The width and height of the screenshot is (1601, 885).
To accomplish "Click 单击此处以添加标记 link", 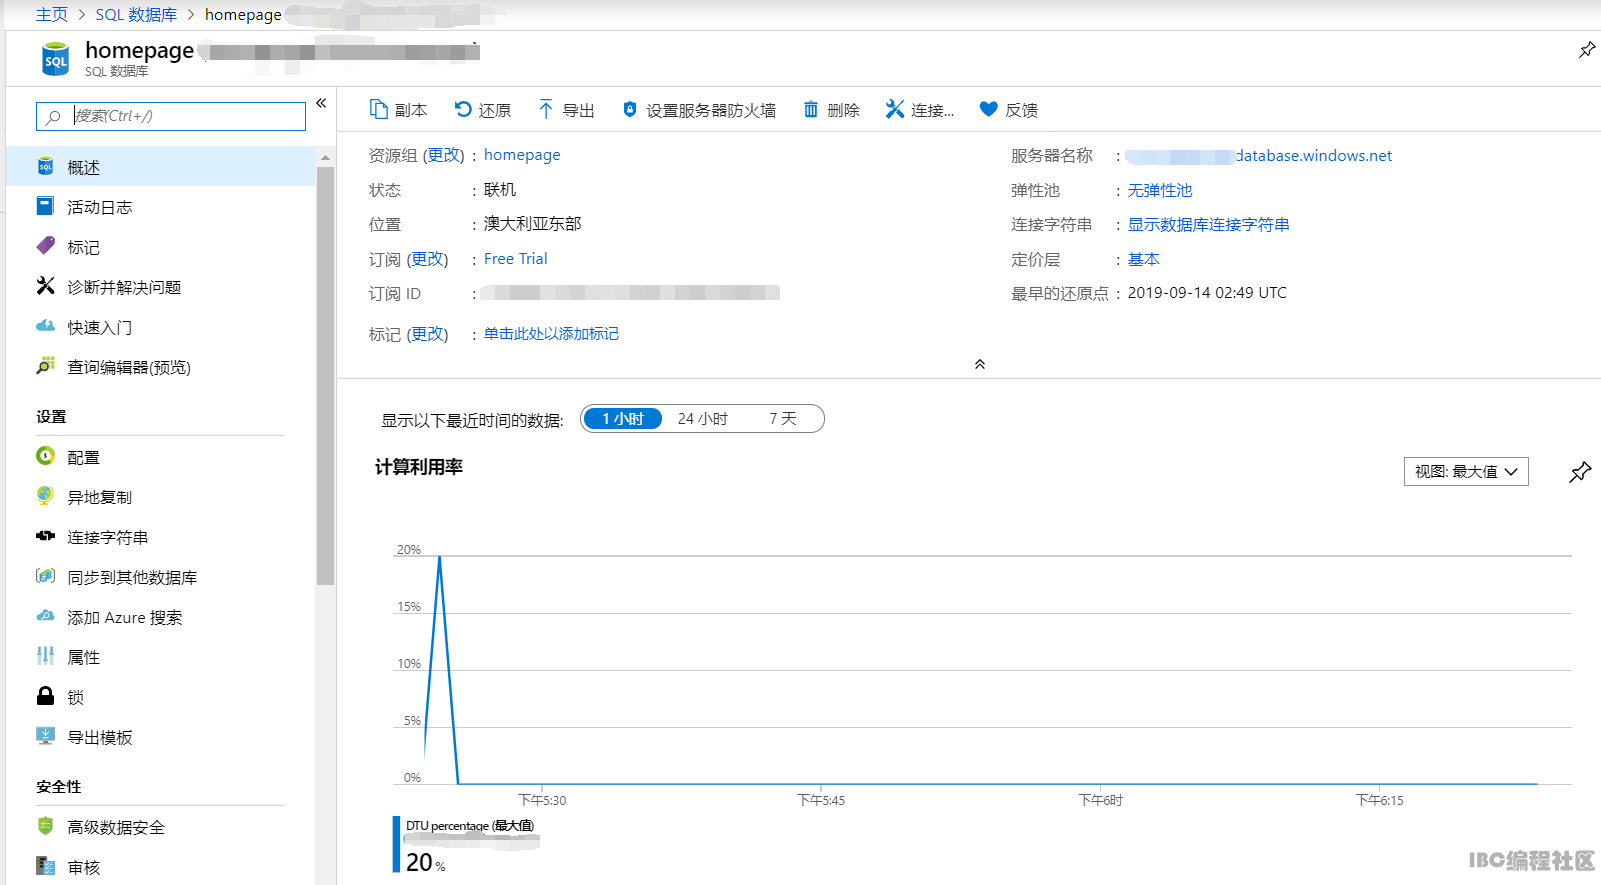I will tap(551, 334).
